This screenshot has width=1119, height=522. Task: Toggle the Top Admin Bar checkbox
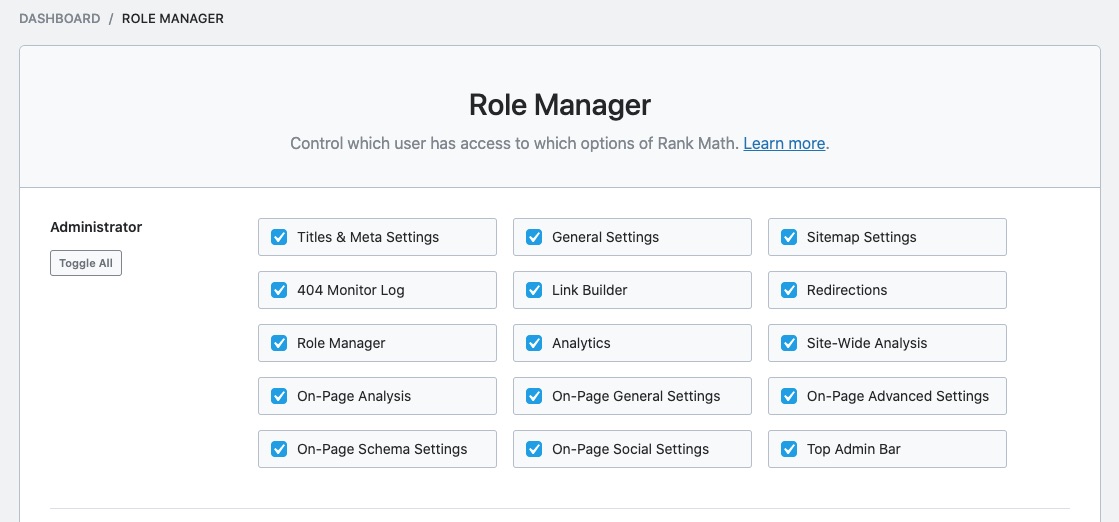789,449
